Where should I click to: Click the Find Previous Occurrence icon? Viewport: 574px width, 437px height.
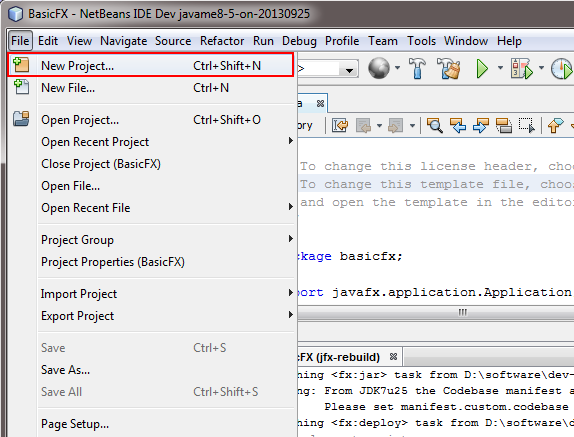click(x=458, y=126)
